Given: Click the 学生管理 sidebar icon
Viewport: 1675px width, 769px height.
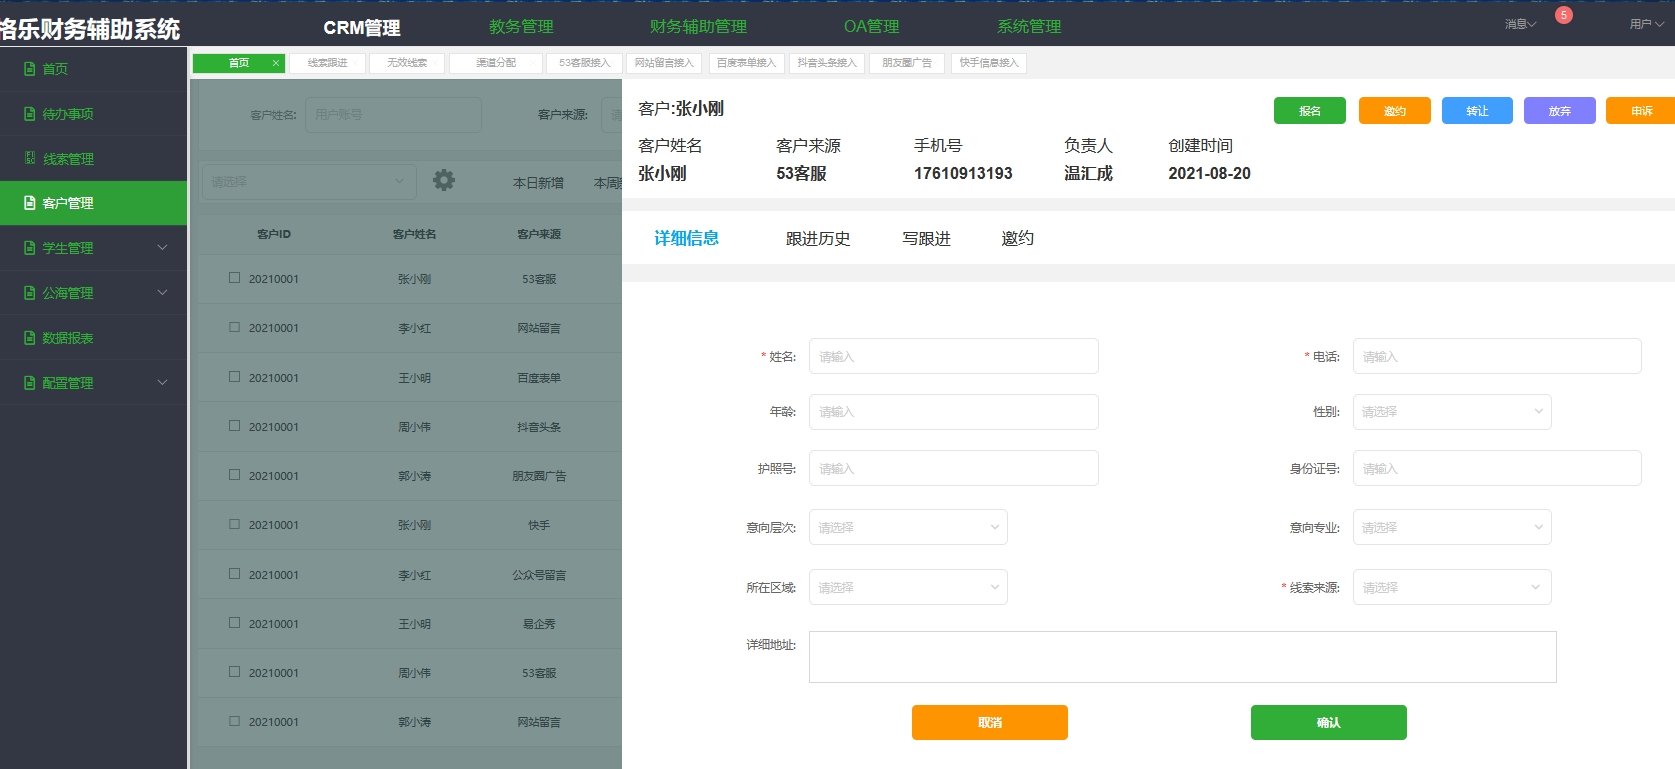Looking at the screenshot, I should click(x=30, y=248).
